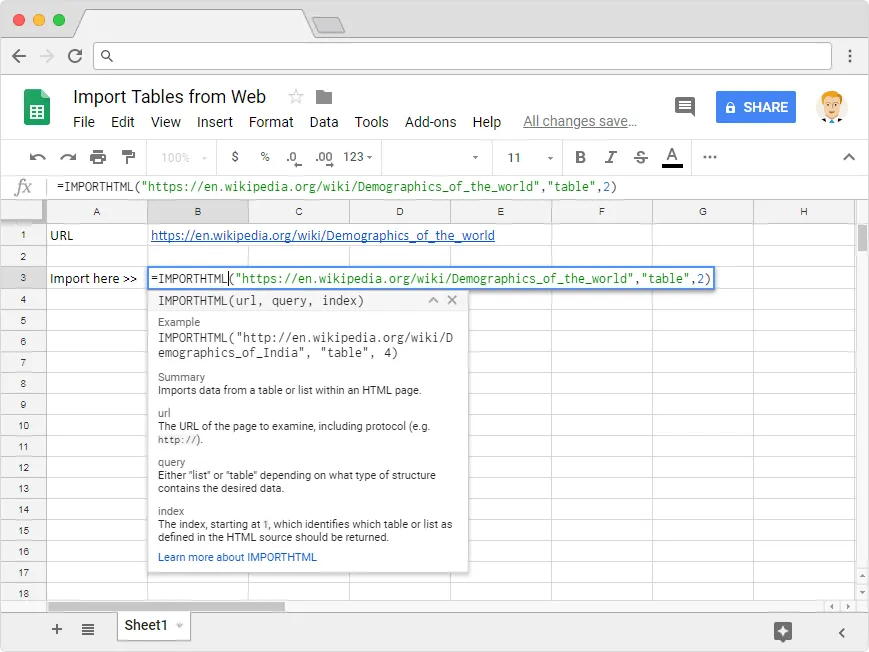Open the font size 11 dropdown
This screenshot has height=652, width=869.
pos(529,158)
